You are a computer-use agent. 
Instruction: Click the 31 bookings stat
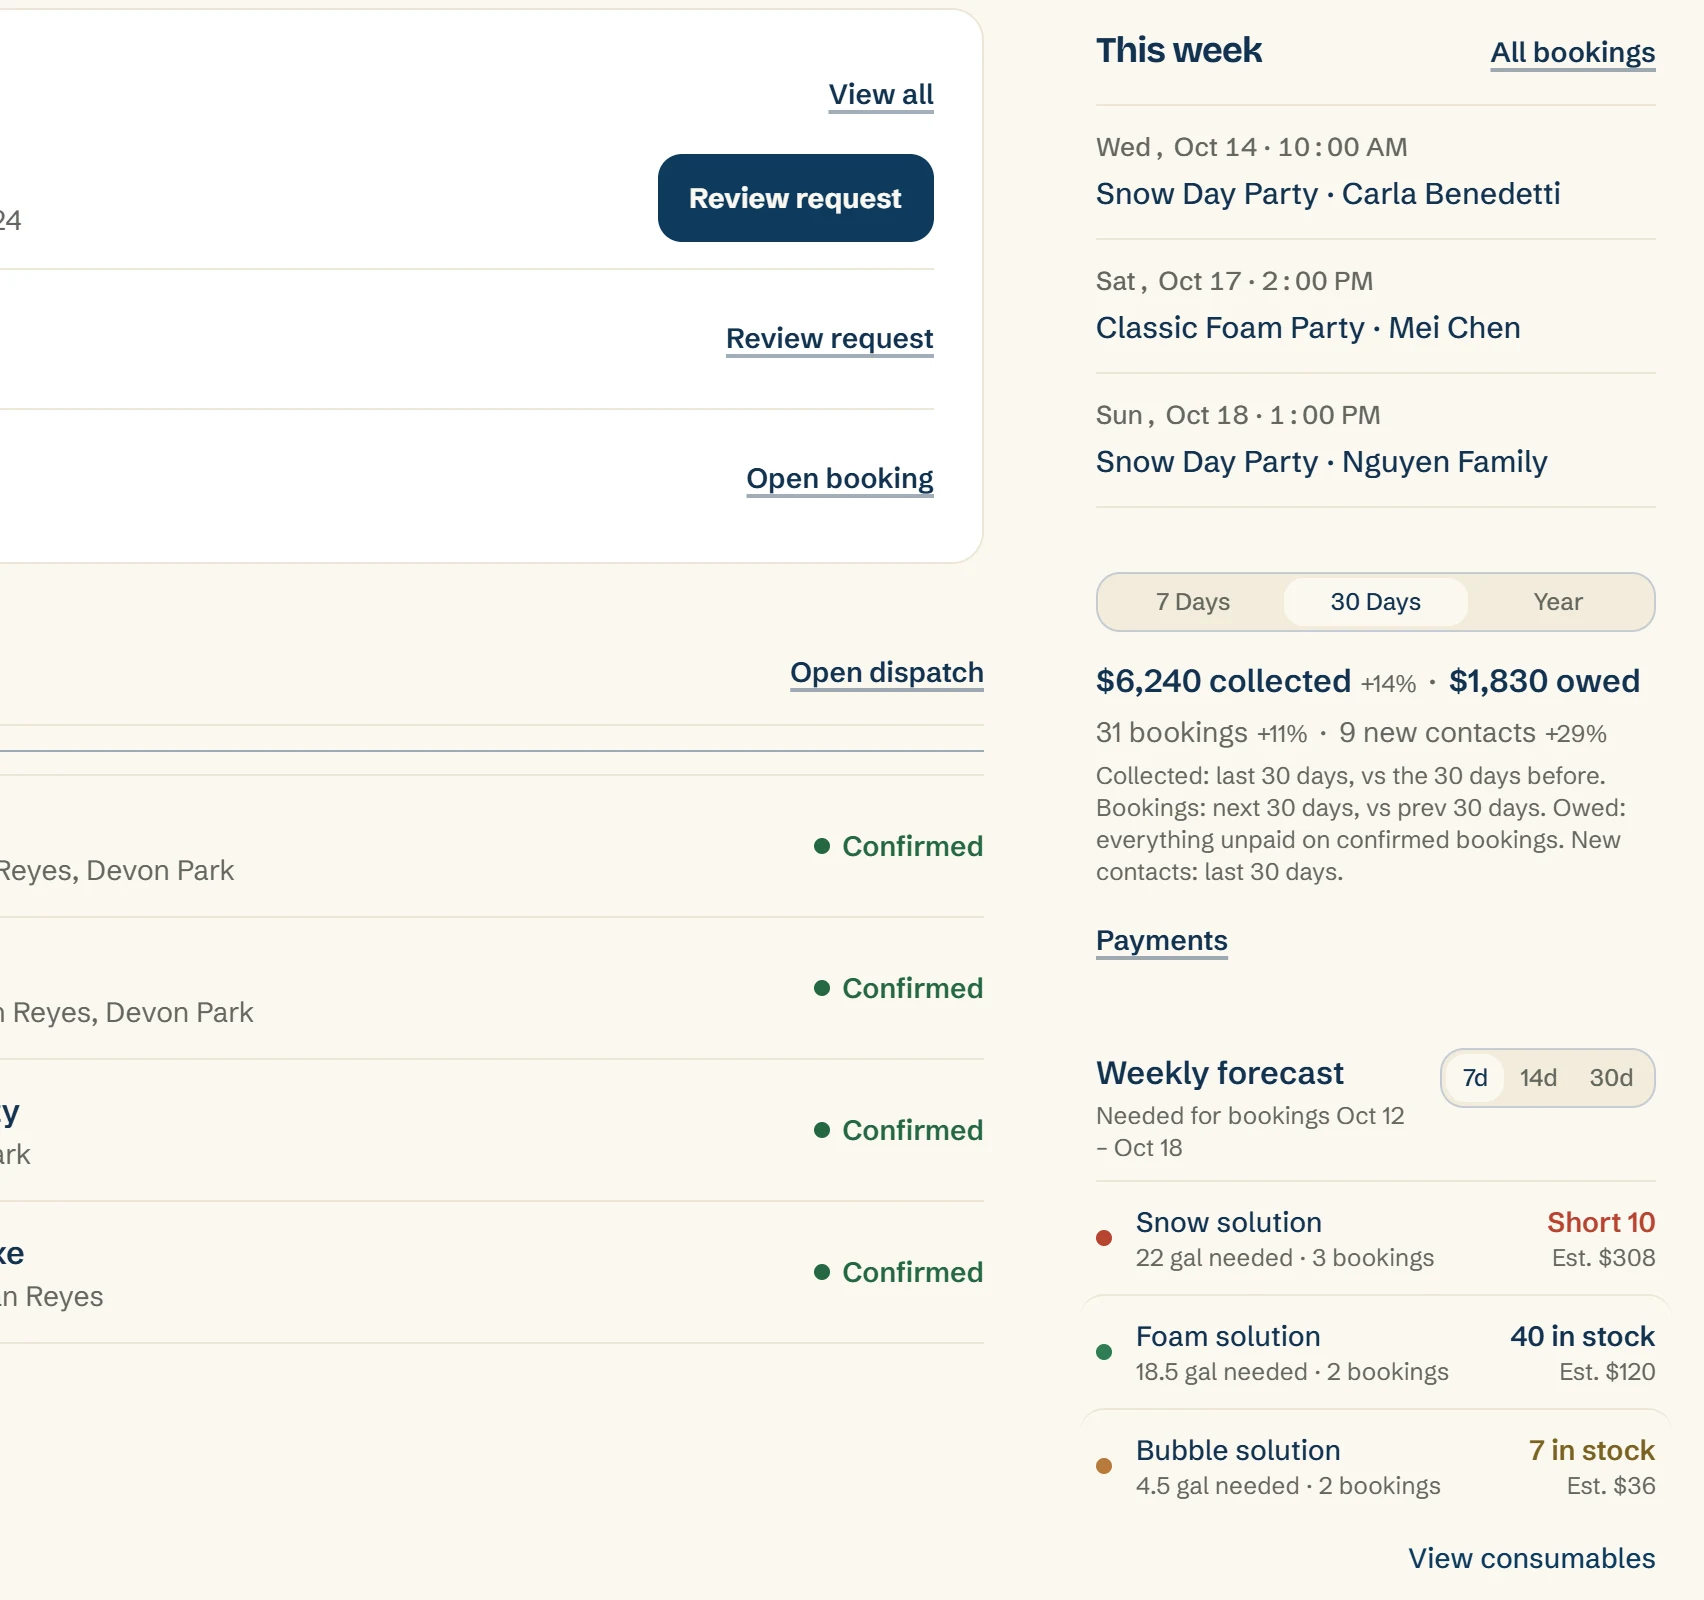coord(1171,733)
